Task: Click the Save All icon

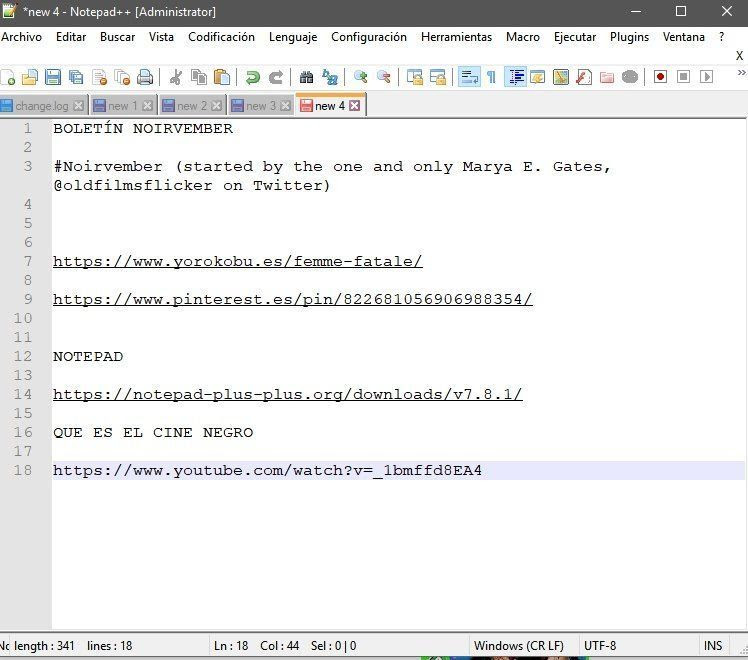Action: (x=76, y=77)
